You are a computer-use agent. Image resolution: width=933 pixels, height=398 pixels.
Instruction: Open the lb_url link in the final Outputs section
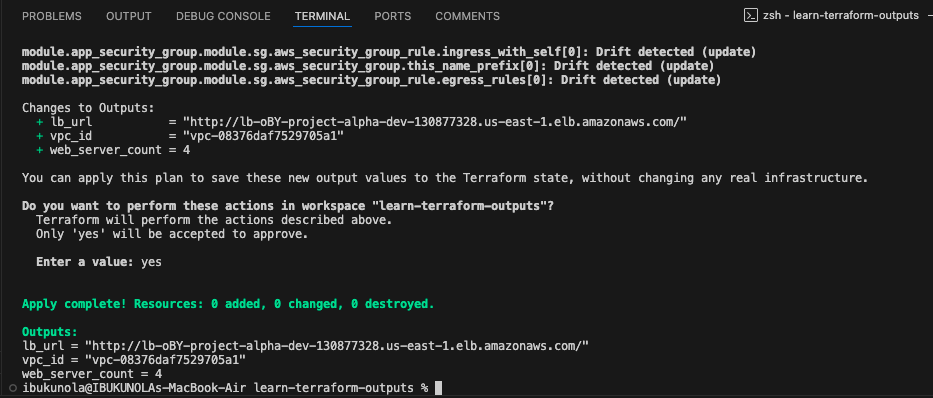337,346
